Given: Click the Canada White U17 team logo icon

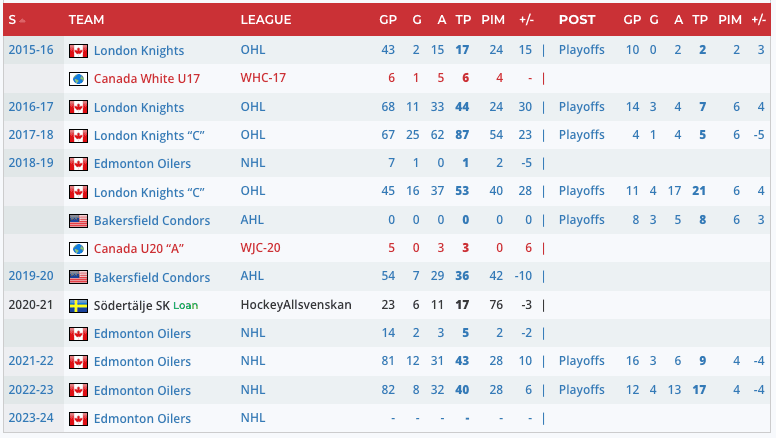Looking at the screenshot, I should pos(78,78).
